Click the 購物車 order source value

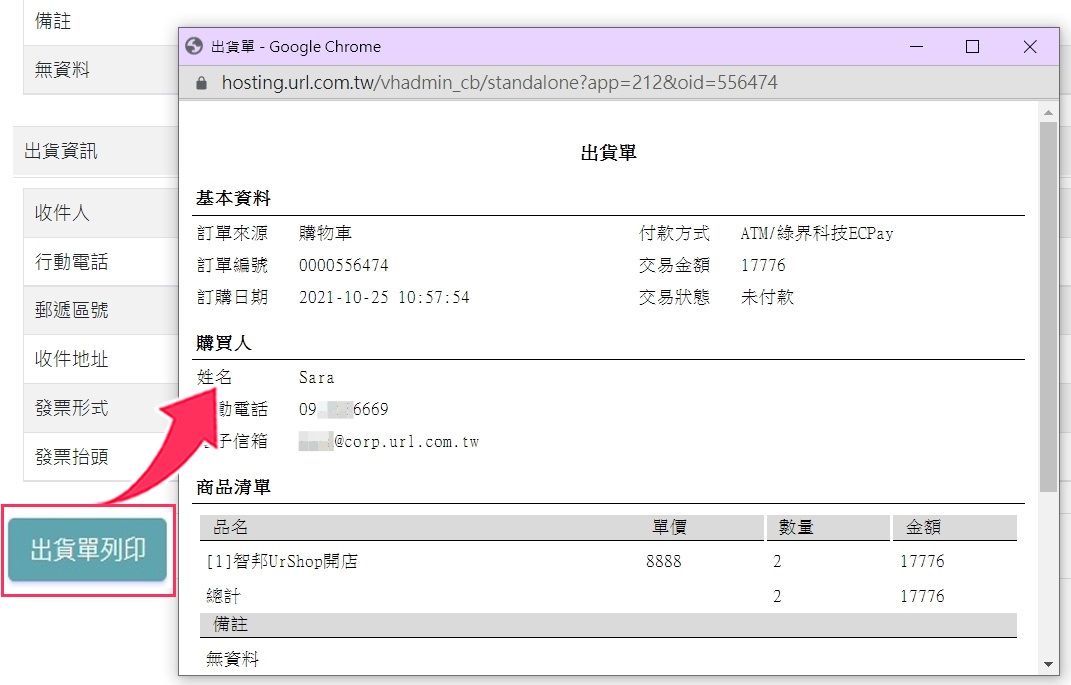pos(325,233)
